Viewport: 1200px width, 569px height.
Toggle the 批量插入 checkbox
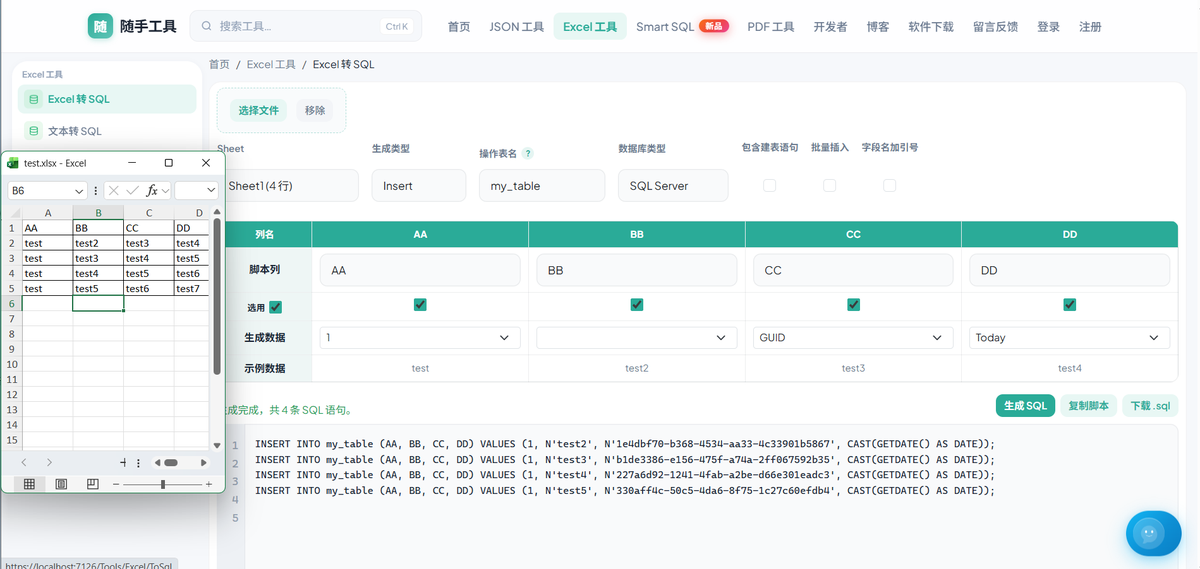pyautogui.click(x=829, y=185)
